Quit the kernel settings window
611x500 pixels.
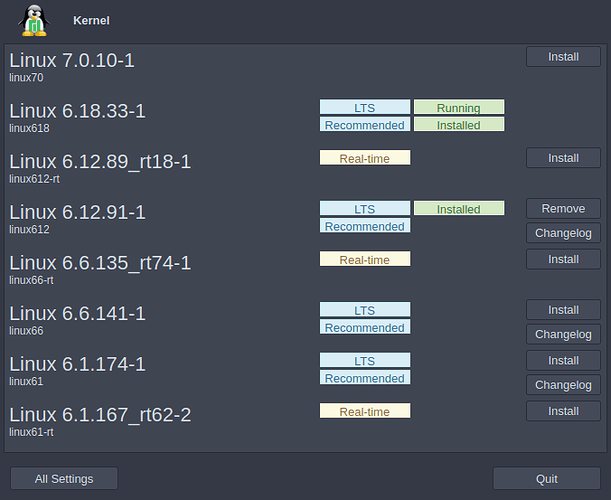pos(546,479)
